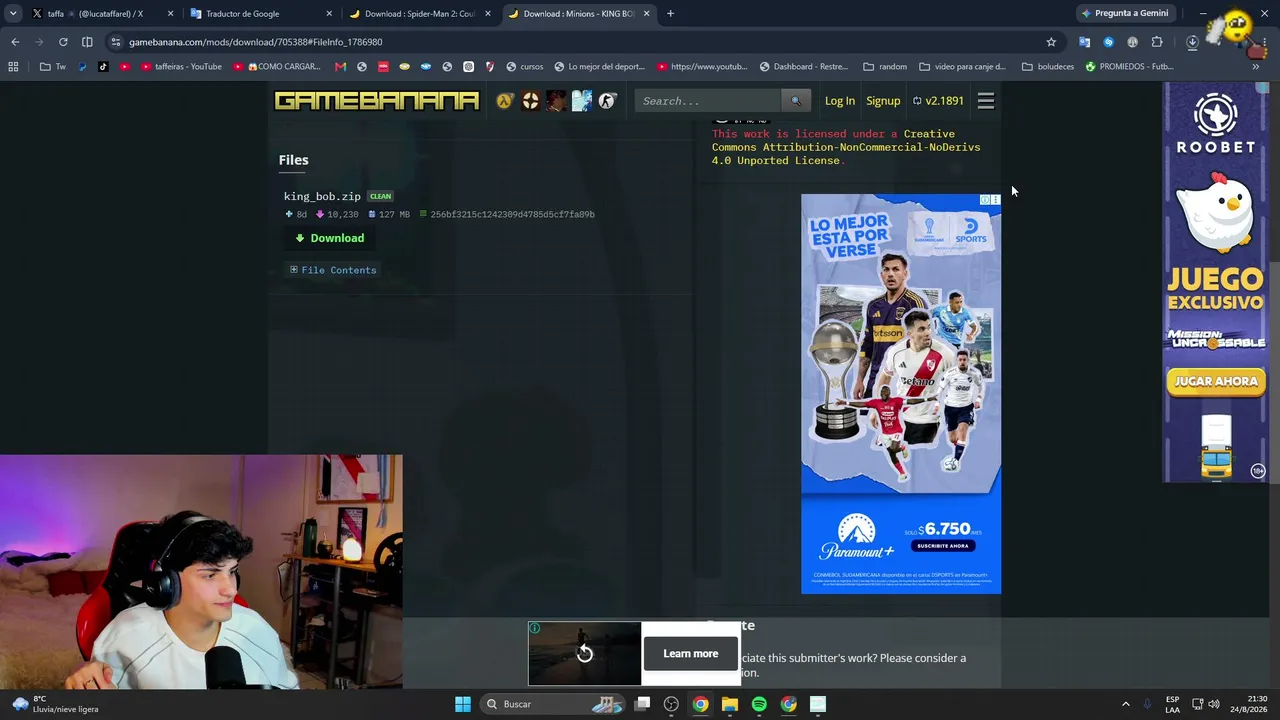1280x720 pixels.
Task: Open File Explorer from the taskbar
Action: [x=730, y=704]
